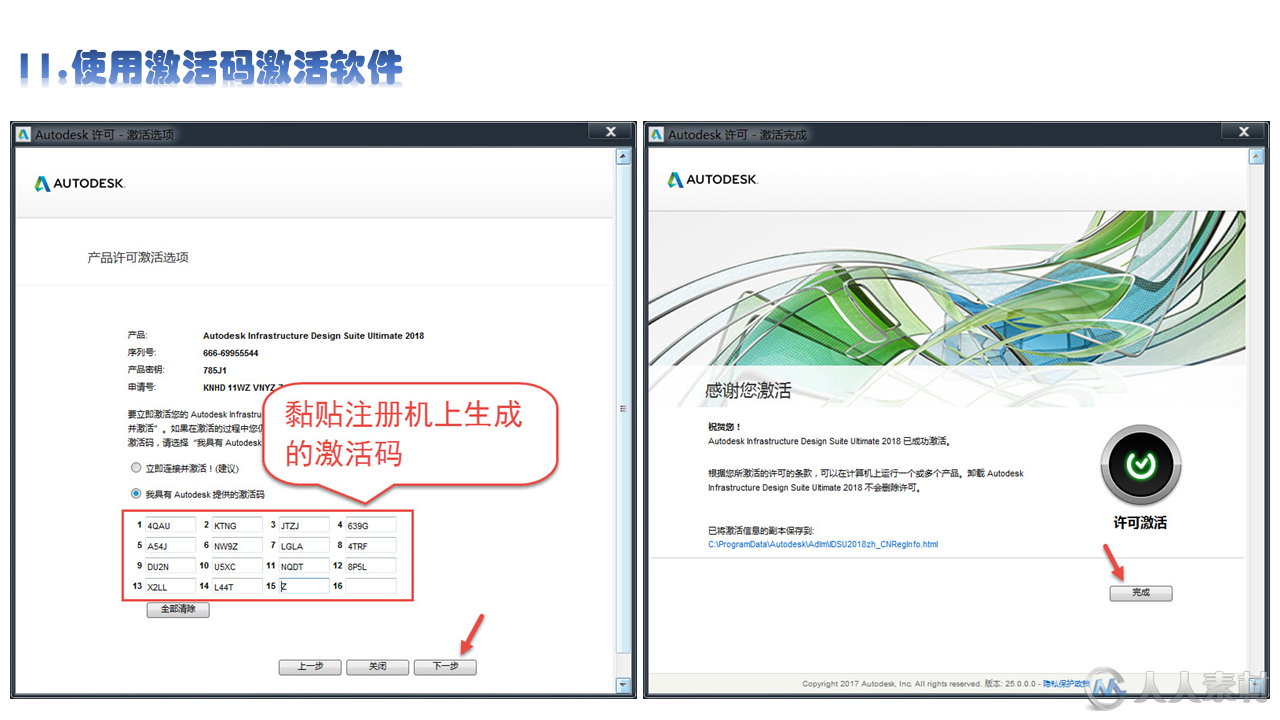Click activation code field 12 containing 8P5L

click(371, 566)
